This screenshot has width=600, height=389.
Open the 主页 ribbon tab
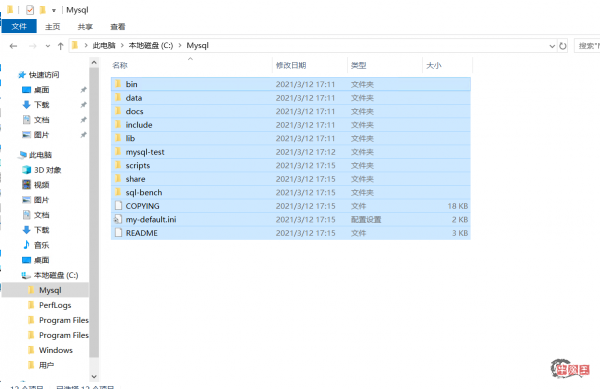tap(52, 26)
